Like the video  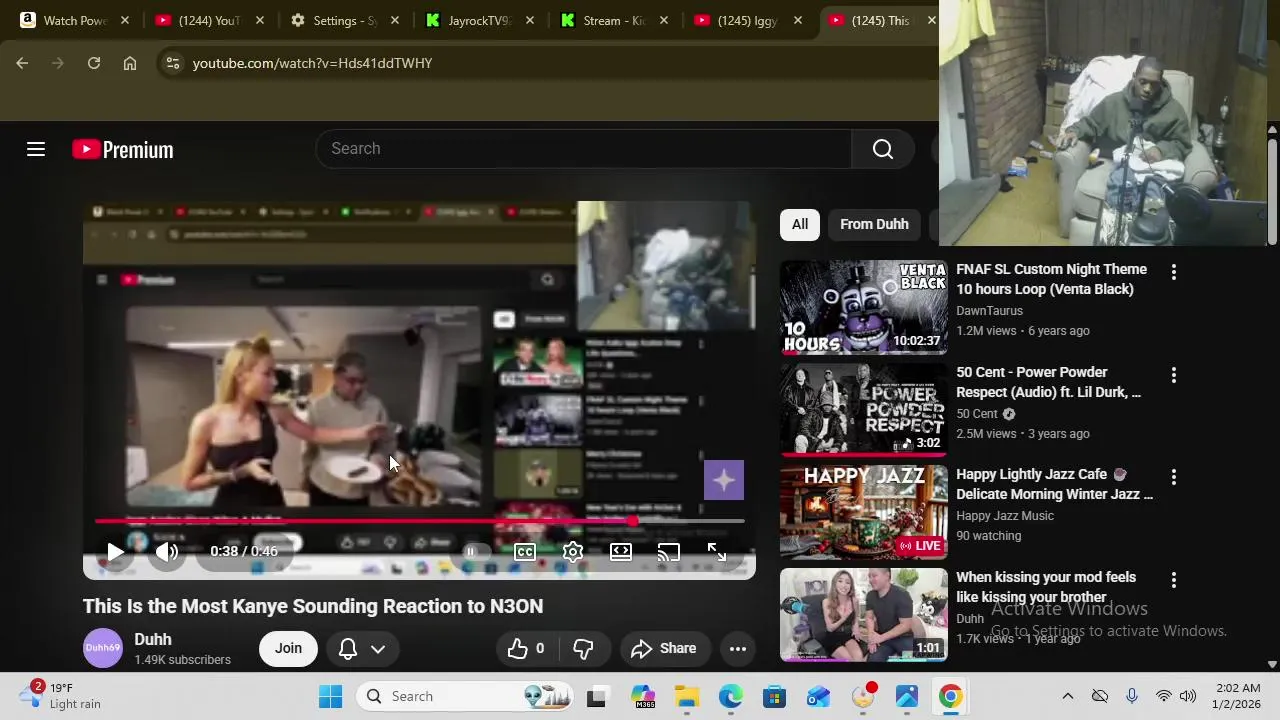(x=526, y=648)
